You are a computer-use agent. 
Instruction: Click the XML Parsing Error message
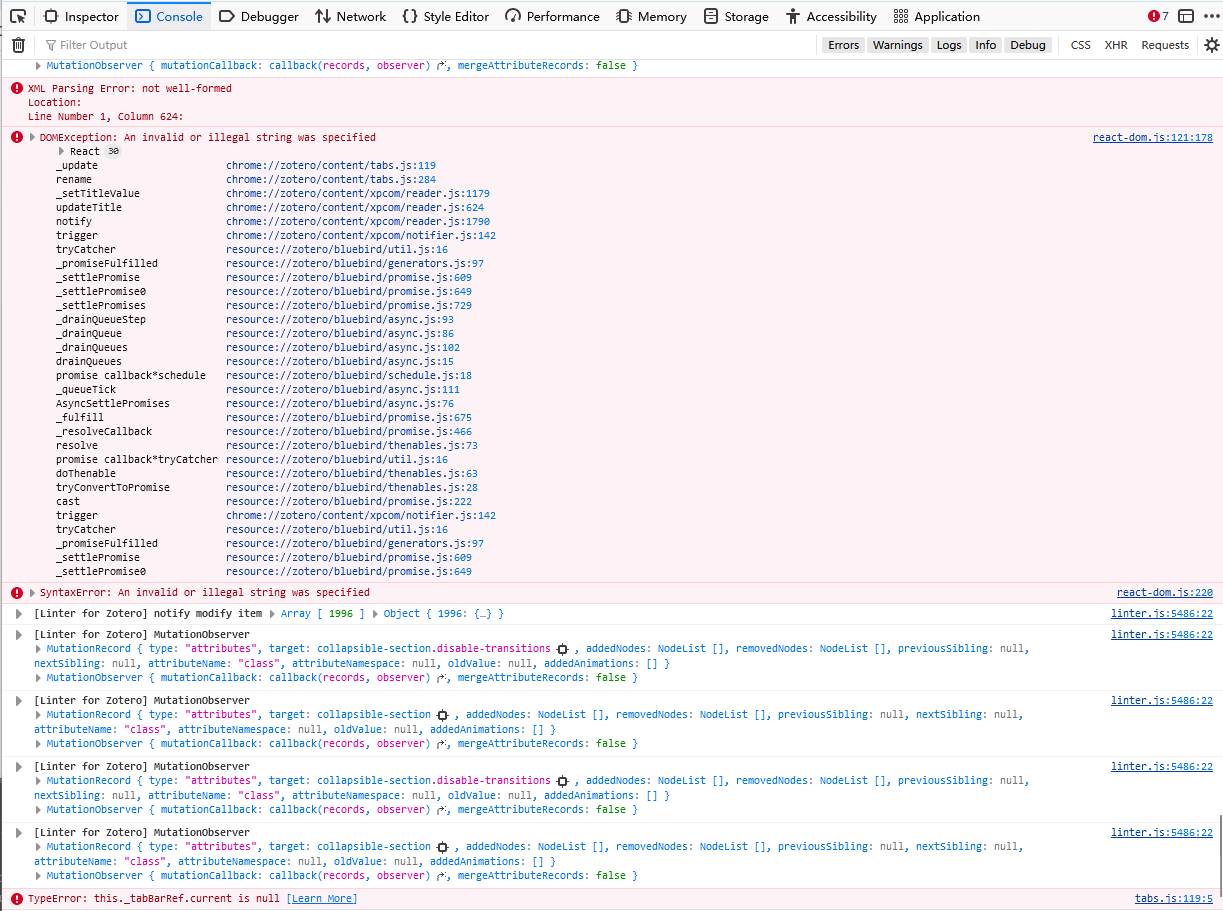click(x=130, y=88)
